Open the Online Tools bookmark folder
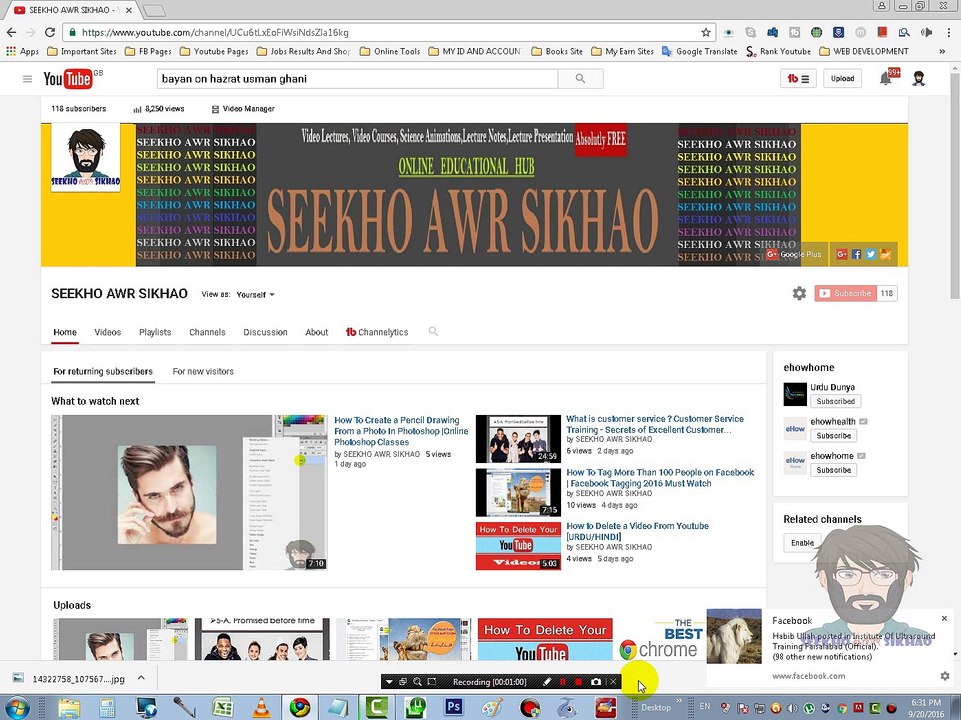The width and height of the screenshot is (961, 720). (390, 51)
